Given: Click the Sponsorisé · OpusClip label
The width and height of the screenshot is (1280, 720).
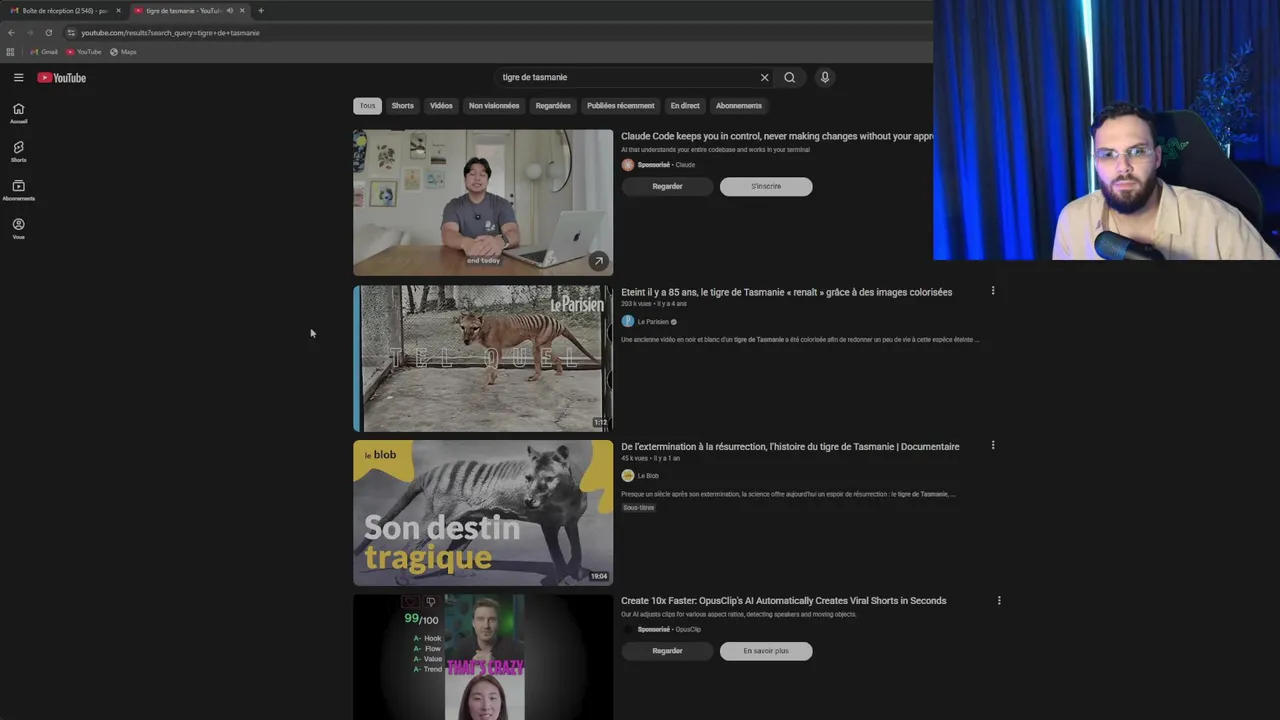Looking at the screenshot, I should [669, 630].
